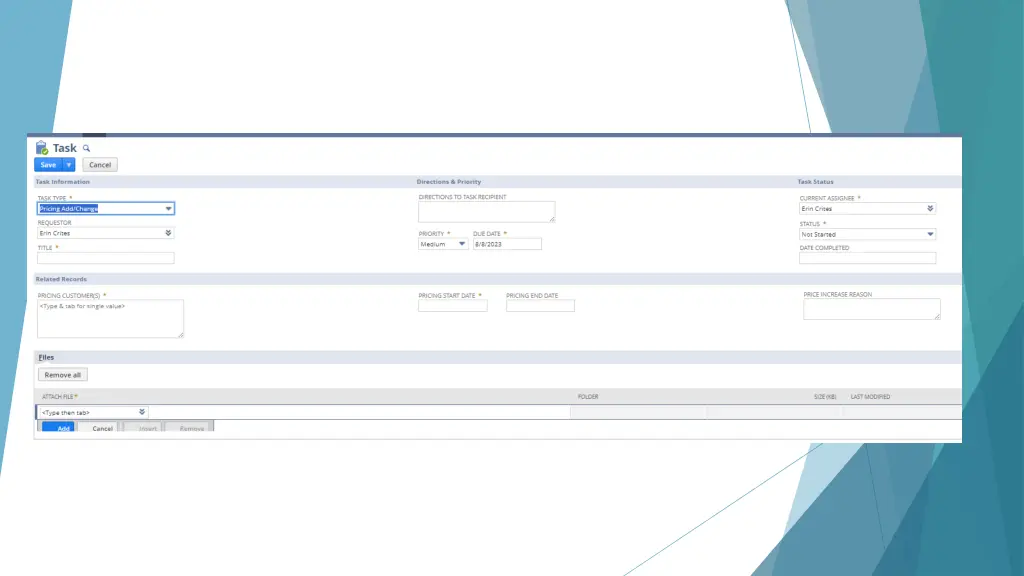Screen dimensions: 1024x576
Task: Click the Price Increase Reason box
Action: coord(871,309)
